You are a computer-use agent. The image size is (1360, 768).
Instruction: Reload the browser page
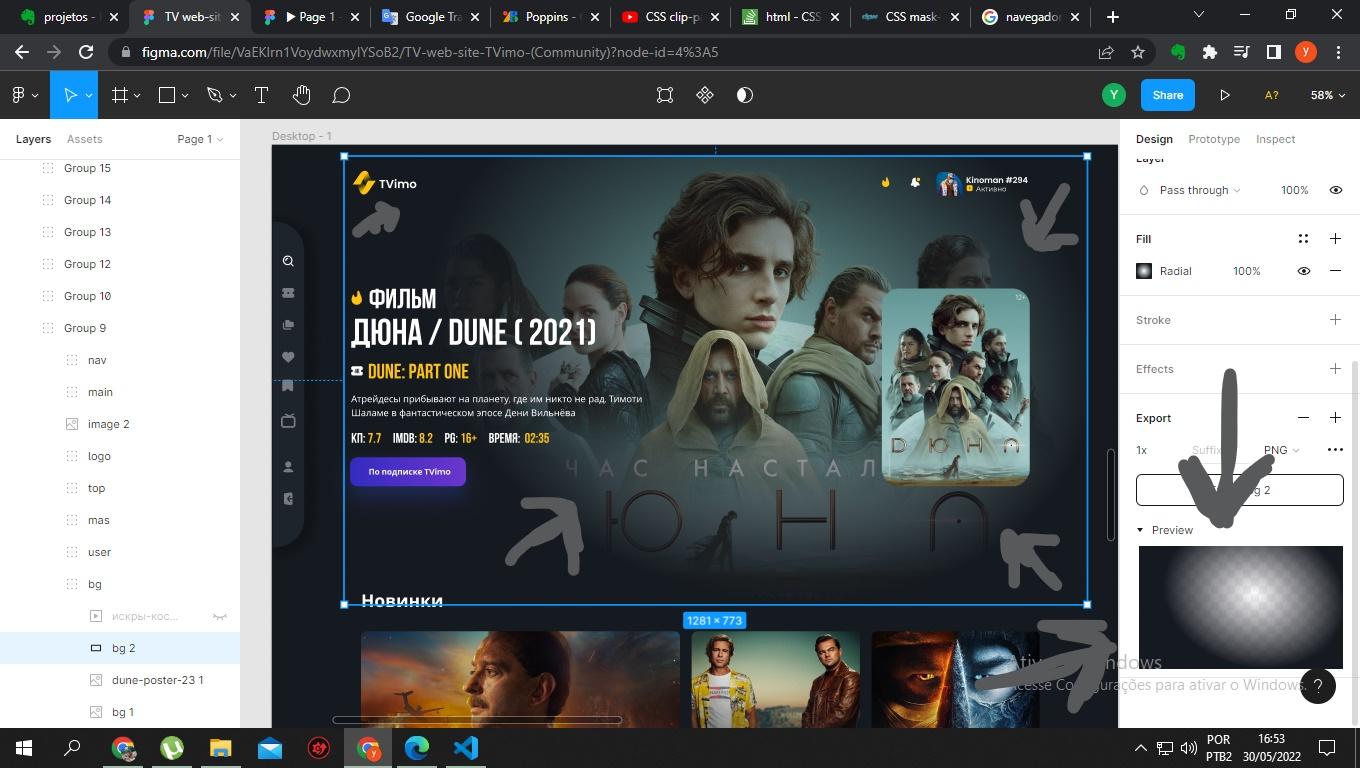tap(86, 52)
